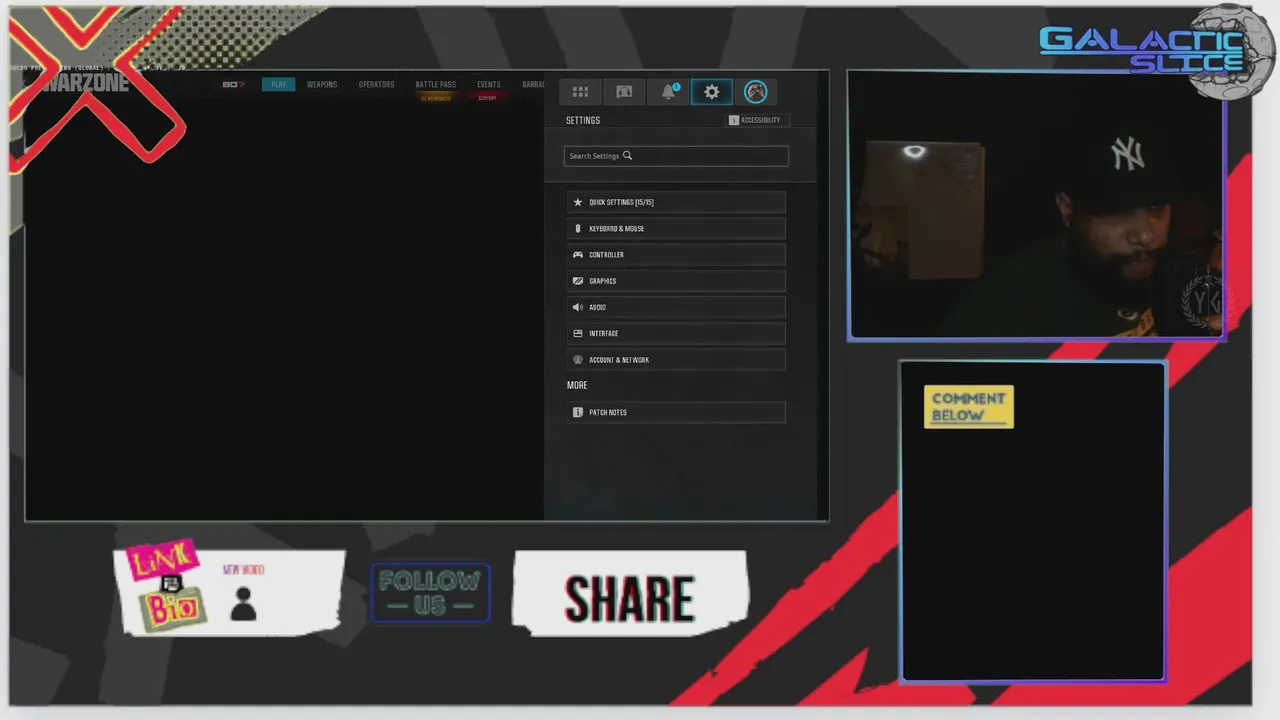Open Patch Notes under More
1280x720 pixels.
676,412
